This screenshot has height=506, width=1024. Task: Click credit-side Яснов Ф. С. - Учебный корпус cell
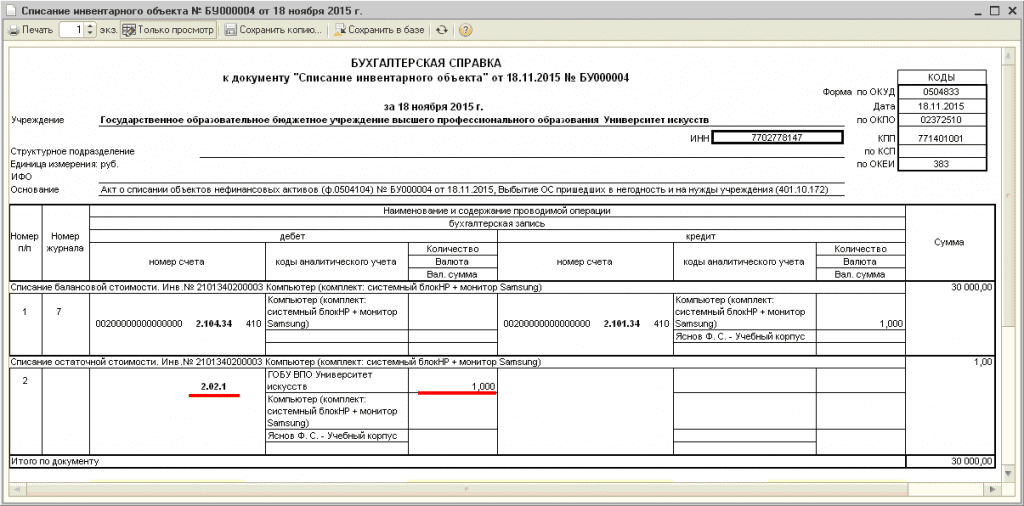(x=744, y=336)
